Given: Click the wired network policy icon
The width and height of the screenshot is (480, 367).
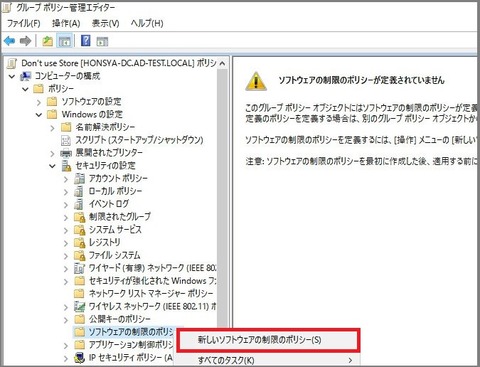Looking at the screenshot, I should click(x=79, y=268).
